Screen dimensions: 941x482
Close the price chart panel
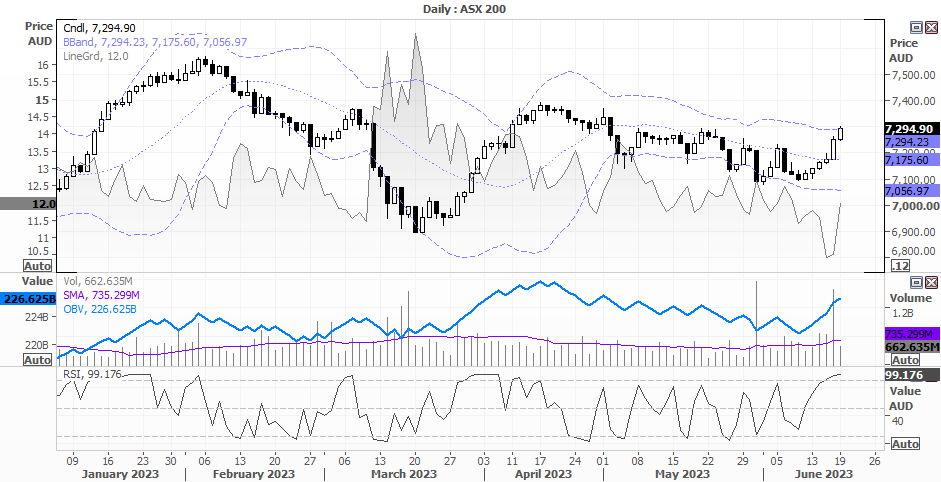(x=931, y=27)
